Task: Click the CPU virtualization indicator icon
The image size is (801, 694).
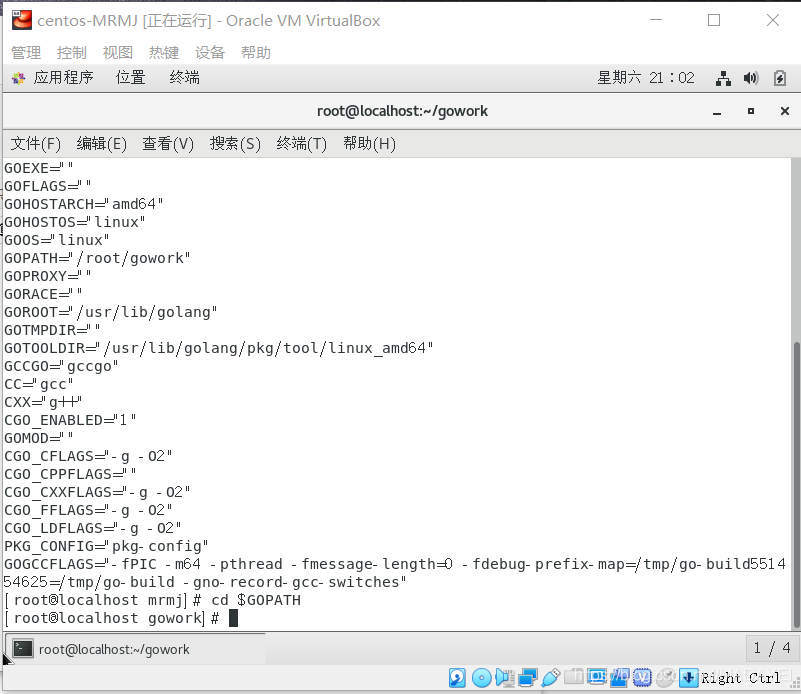Action: coord(642,677)
